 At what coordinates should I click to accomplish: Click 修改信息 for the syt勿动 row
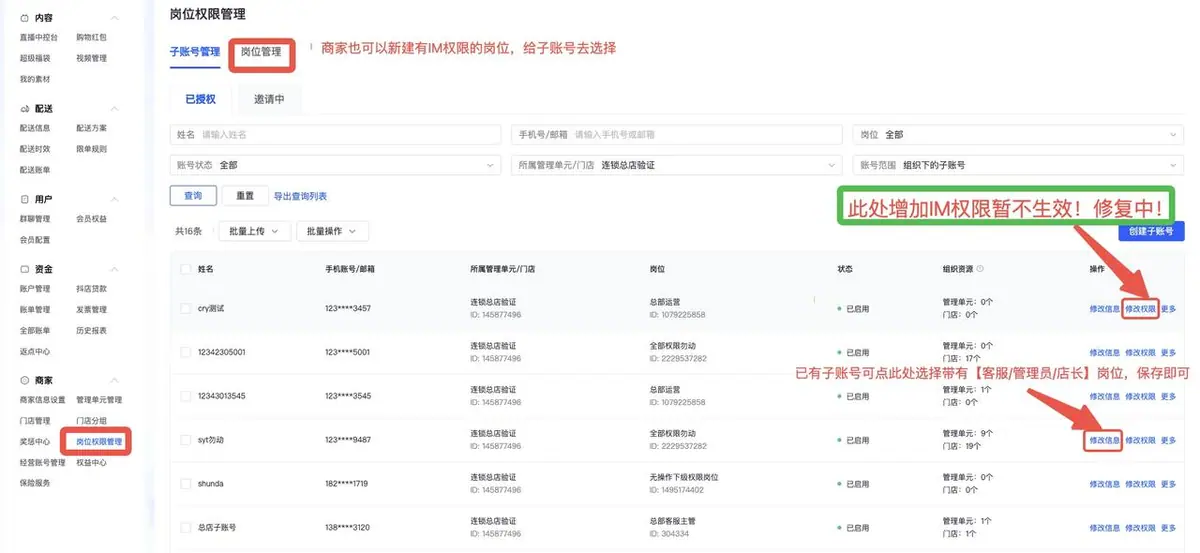1105,440
